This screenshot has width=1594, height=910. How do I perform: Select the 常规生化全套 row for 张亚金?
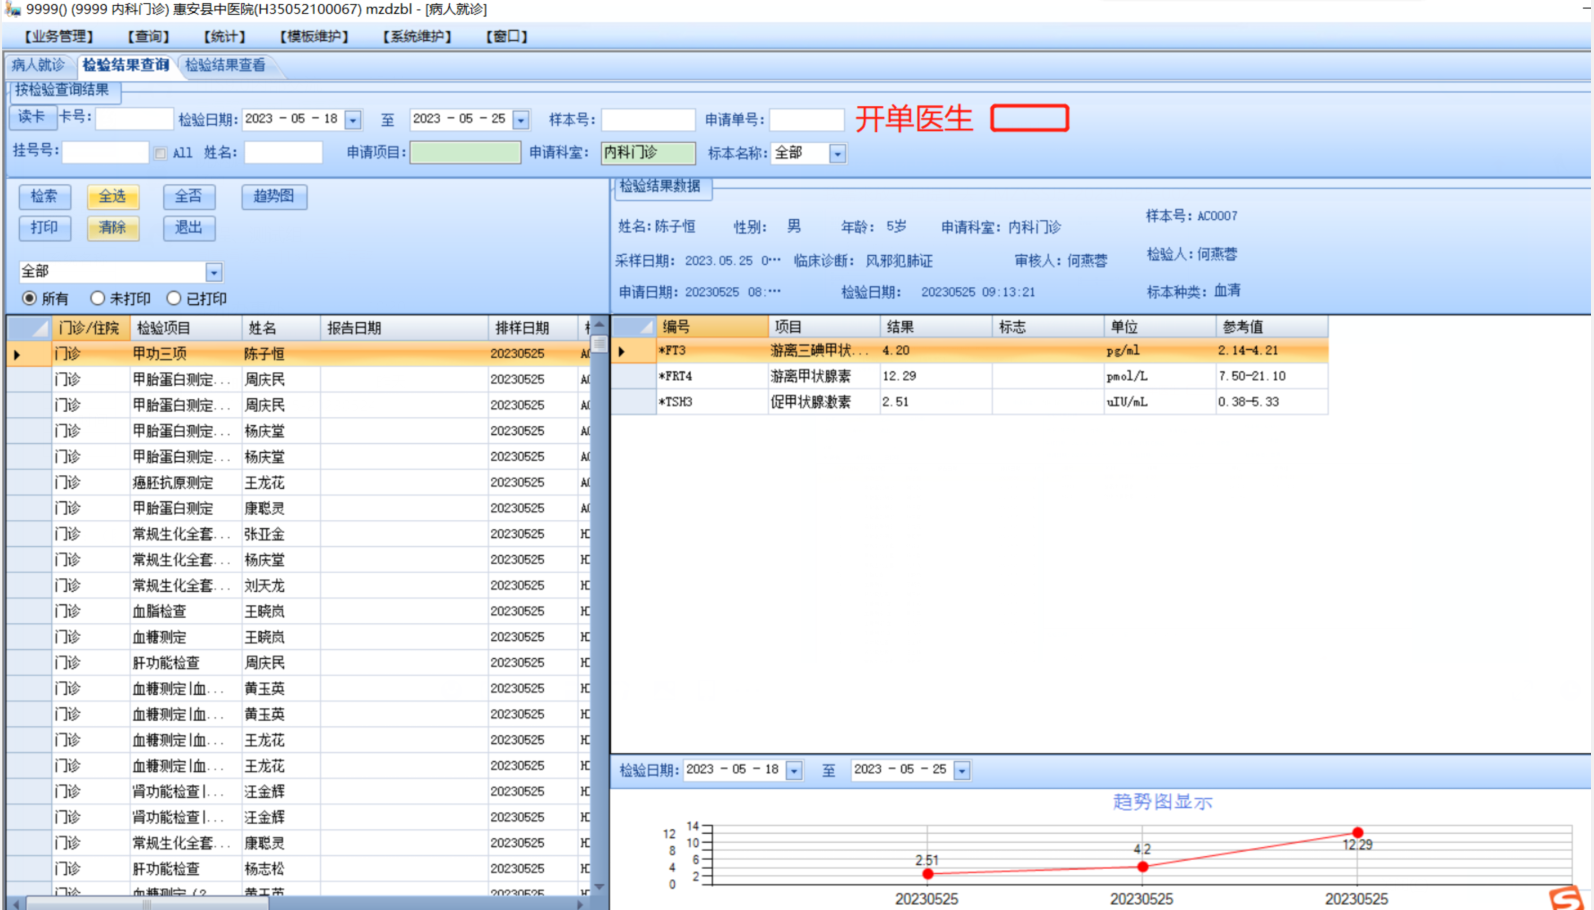pyautogui.click(x=300, y=535)
